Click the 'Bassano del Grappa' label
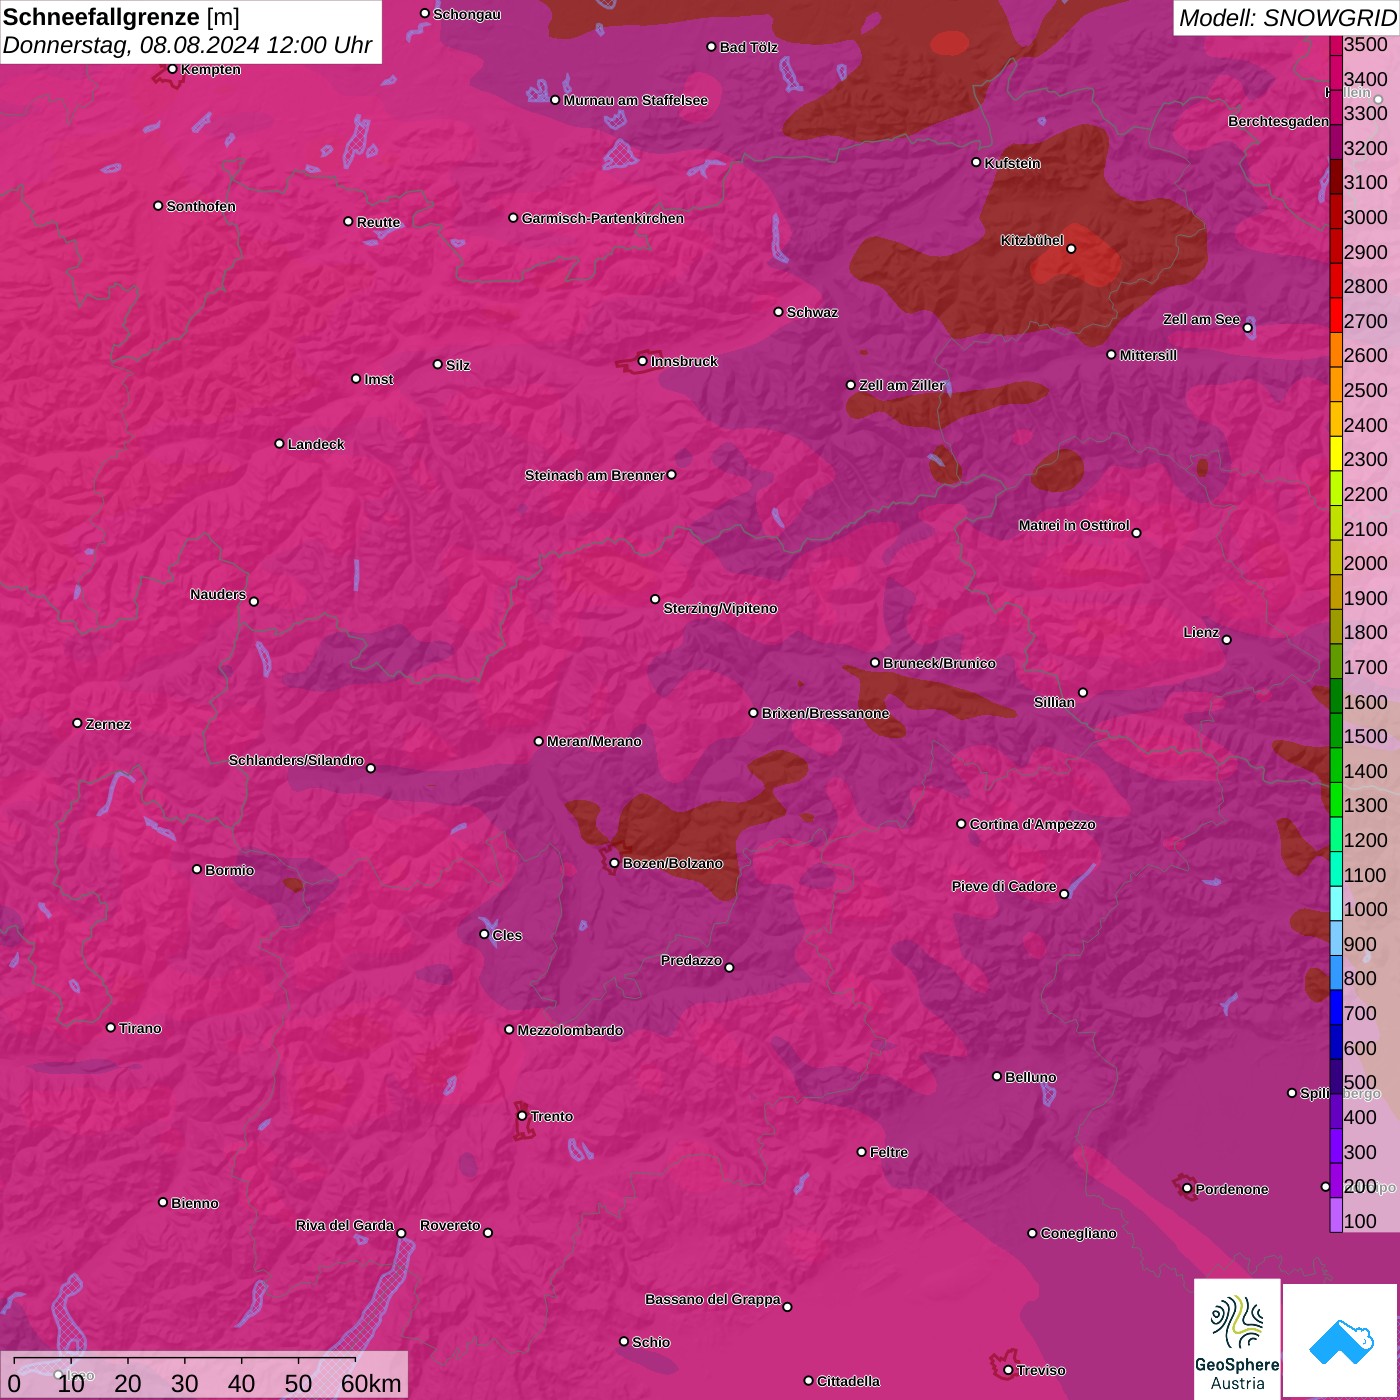 (713, 1299)
